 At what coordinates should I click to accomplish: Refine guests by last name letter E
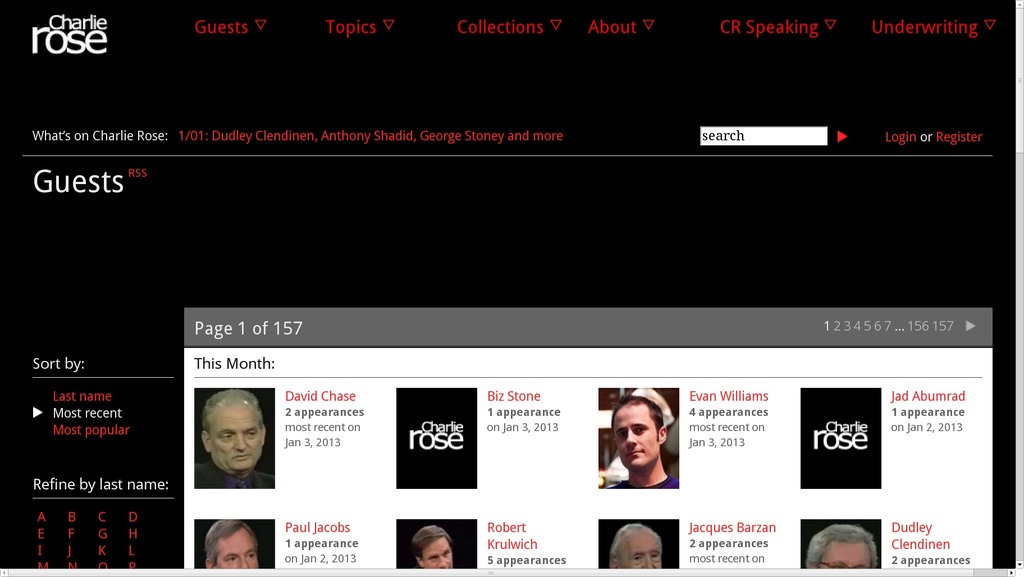pos(41,534)
